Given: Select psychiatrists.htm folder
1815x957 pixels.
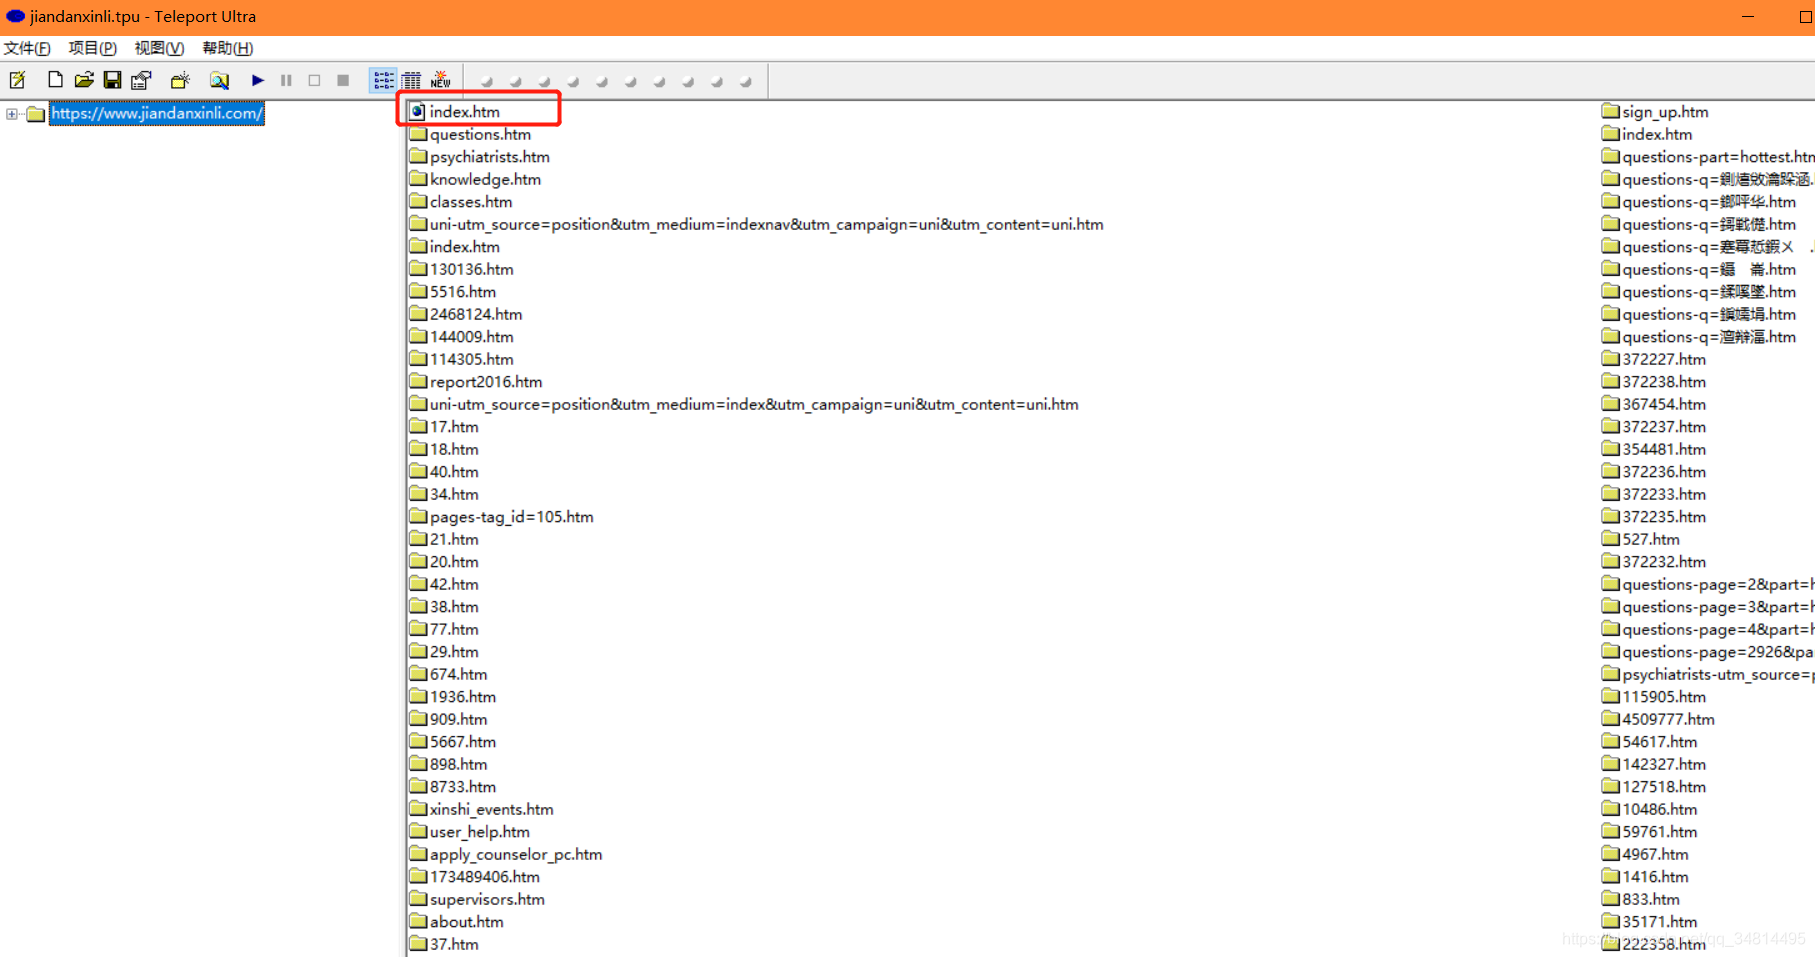Looking at the screenshot, I should click(490, 157).
